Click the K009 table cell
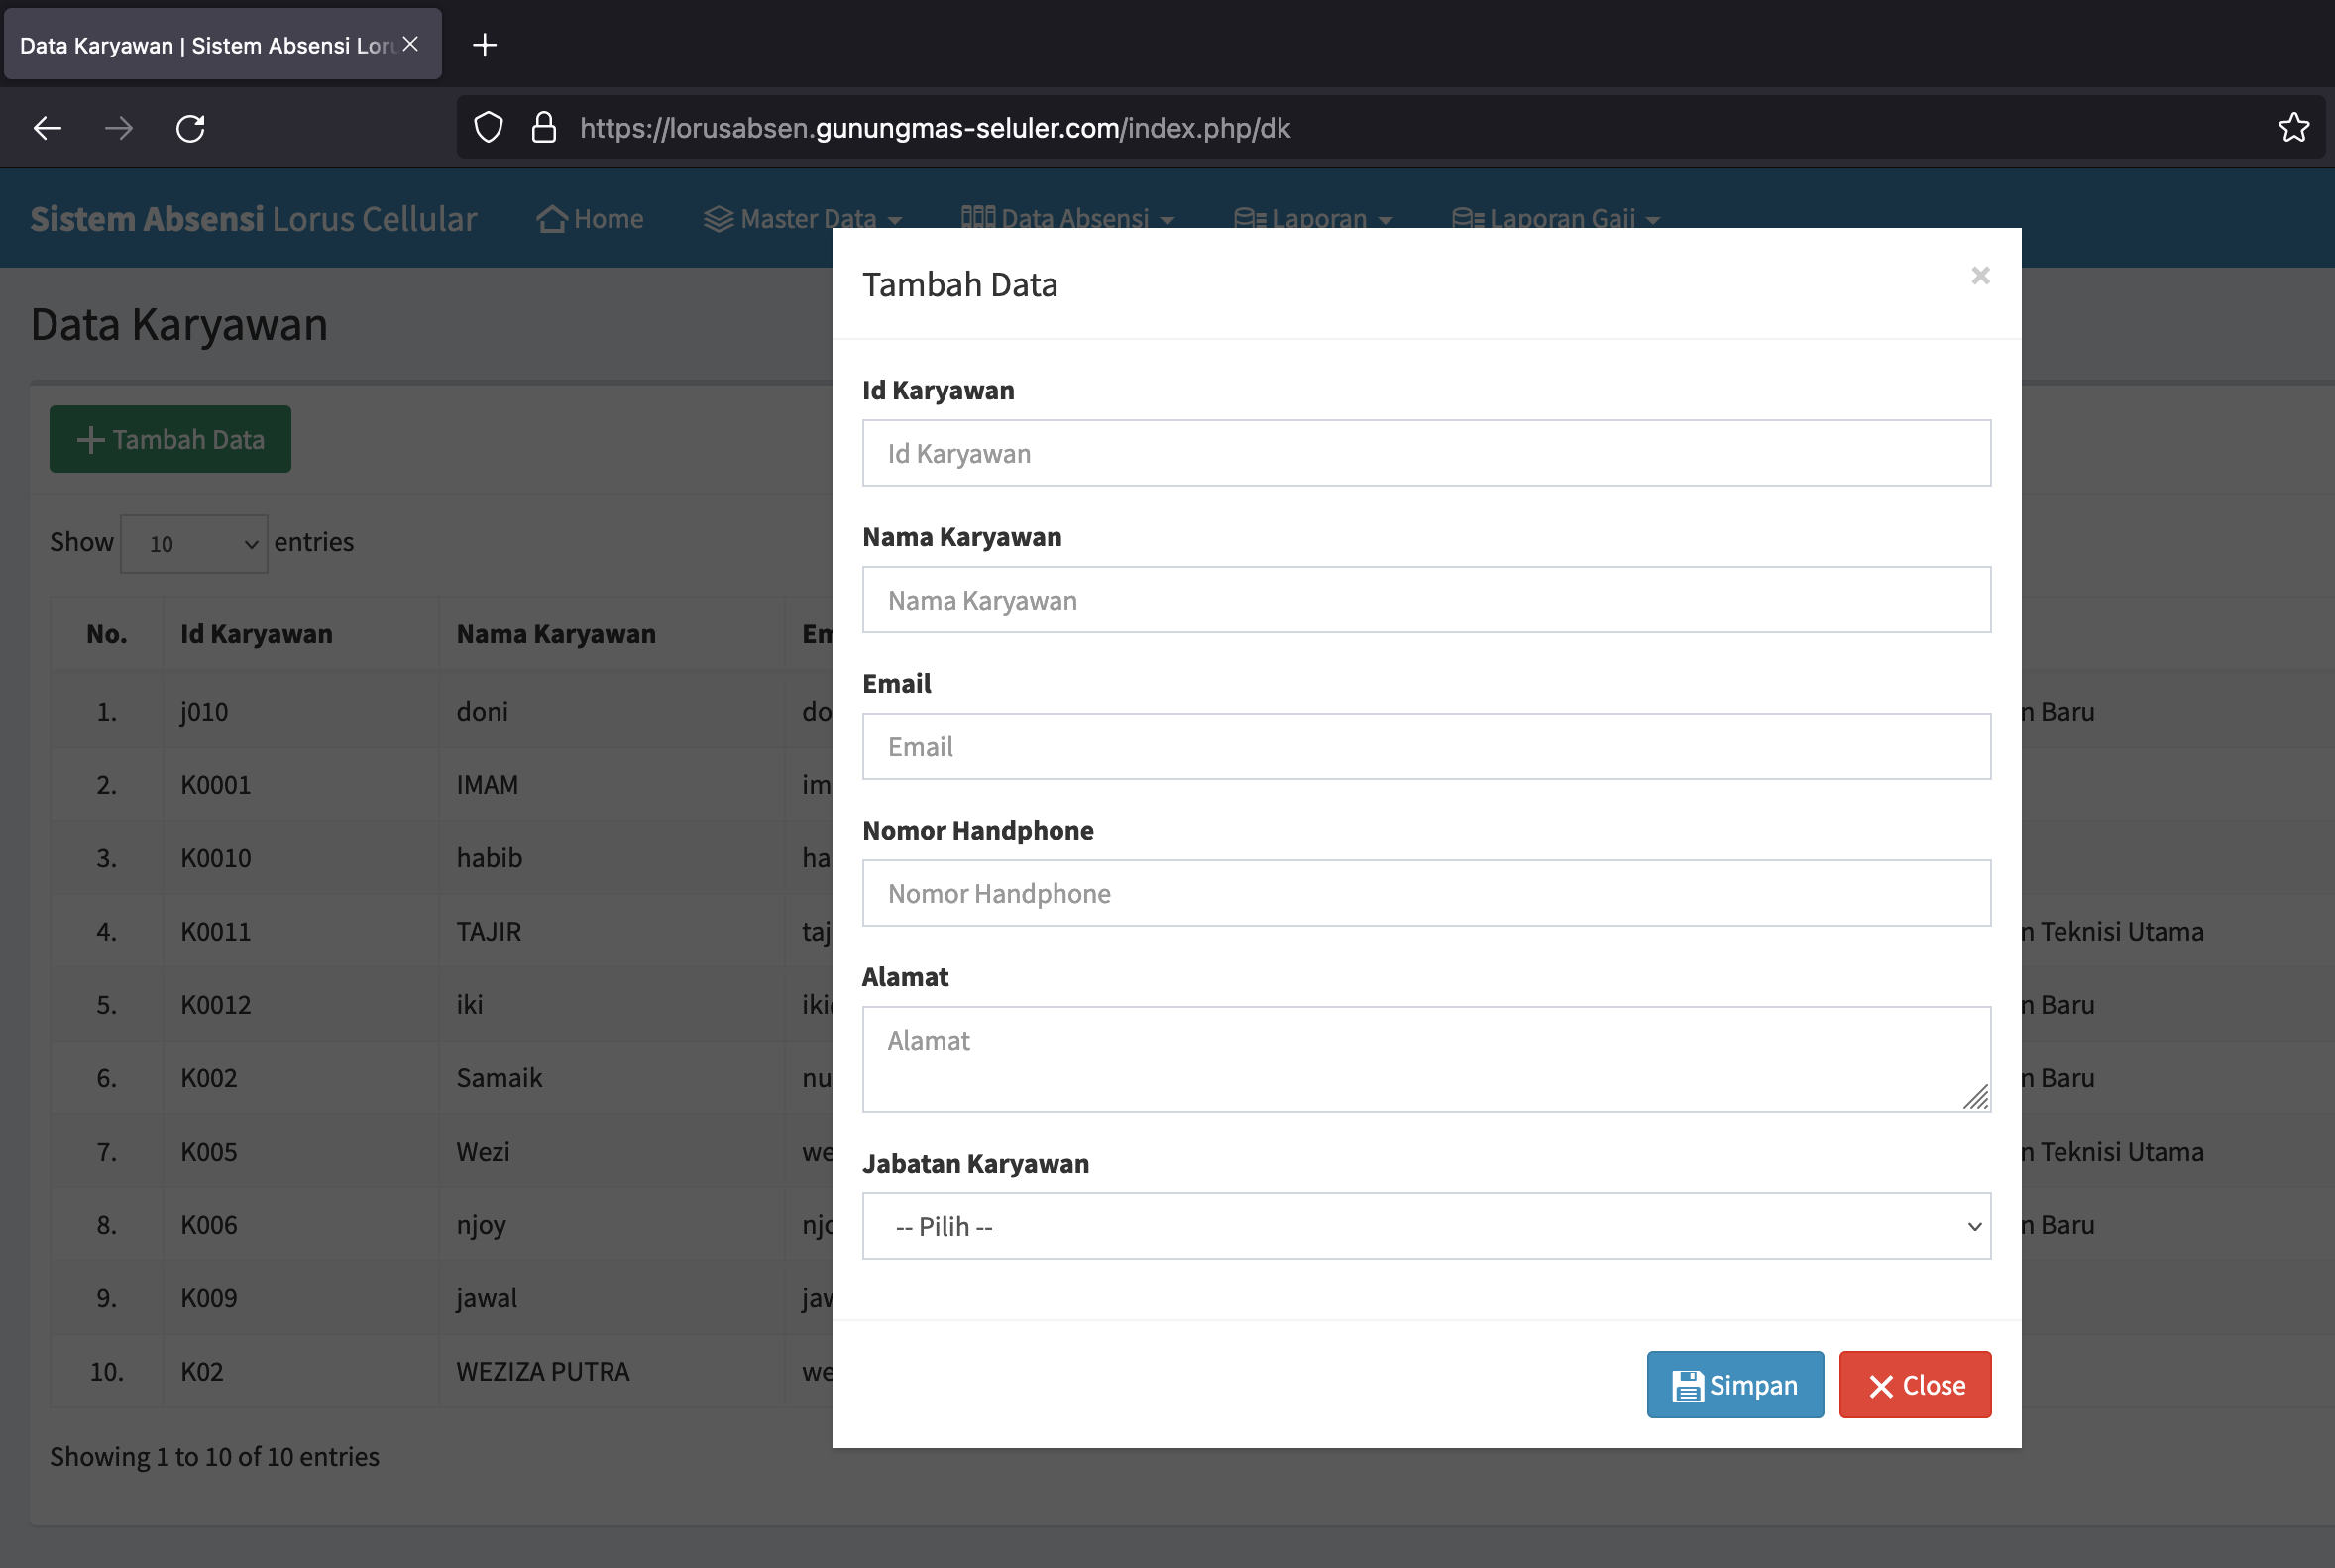Viewport: 2335px width, 1568px height. tap(300, 1298)
